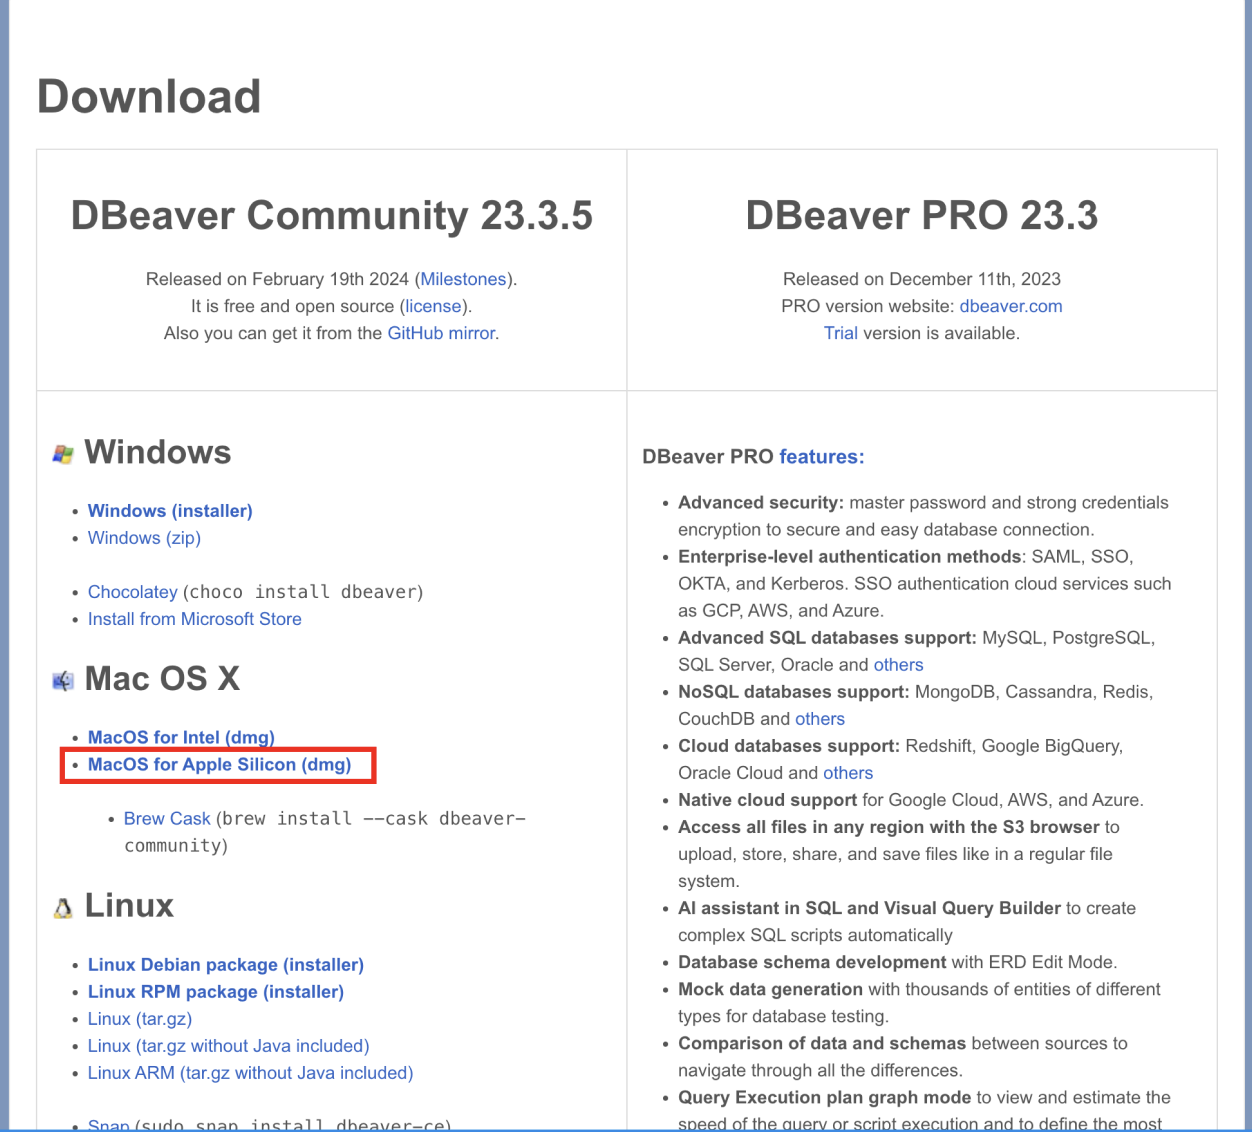Download Linux (tar.gz without Java included)
The image size is (1252, 1132).
[229, 1046]
